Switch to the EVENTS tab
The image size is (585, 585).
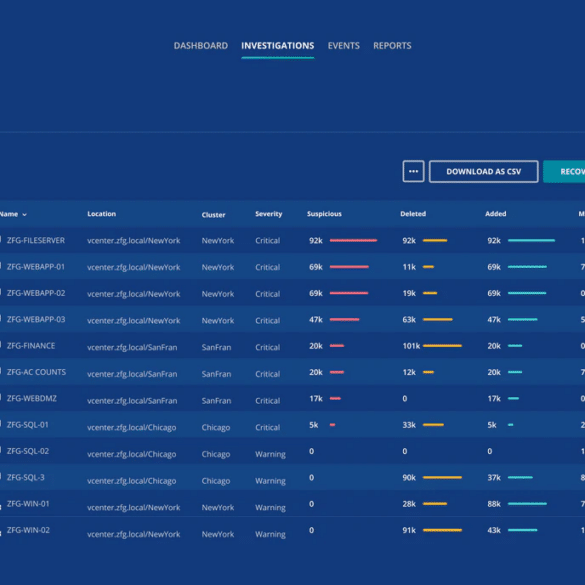click(344, 46)
